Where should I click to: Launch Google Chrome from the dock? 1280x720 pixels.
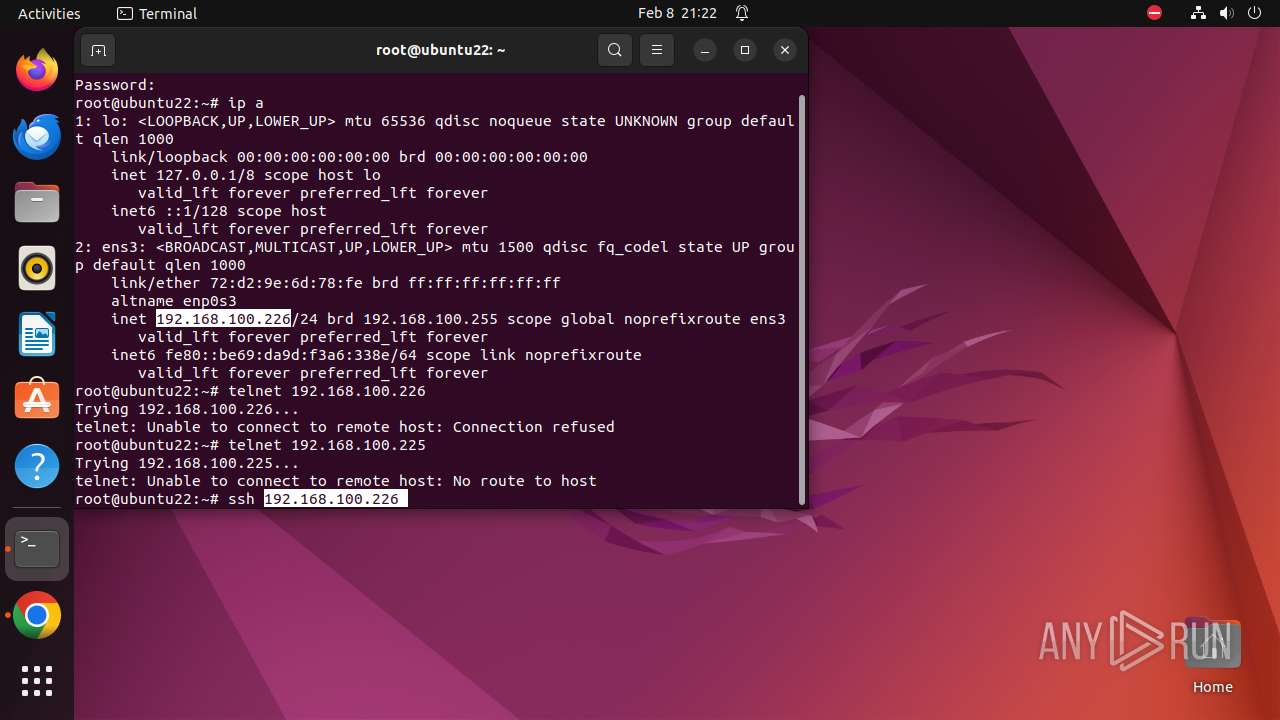point(37,616)
